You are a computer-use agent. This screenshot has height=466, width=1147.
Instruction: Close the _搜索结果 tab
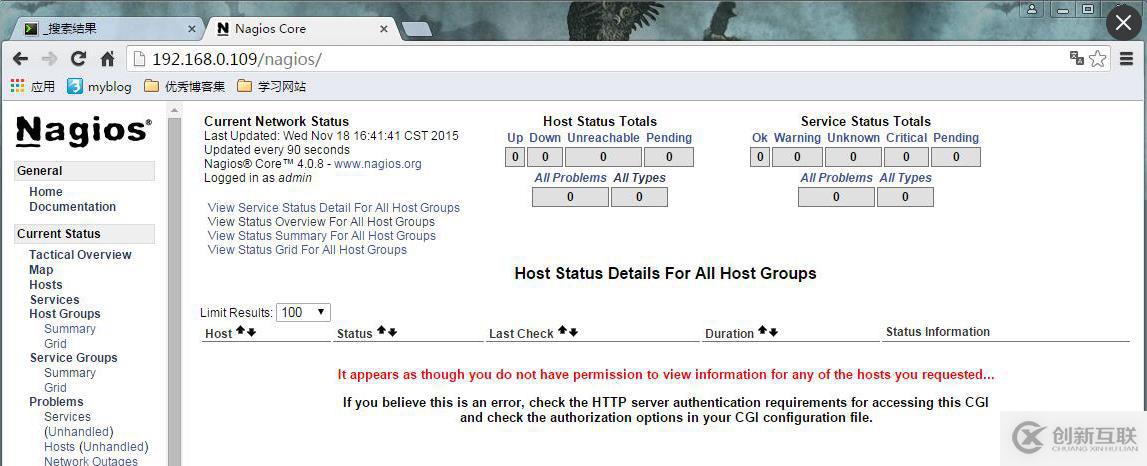pos(192,29)
